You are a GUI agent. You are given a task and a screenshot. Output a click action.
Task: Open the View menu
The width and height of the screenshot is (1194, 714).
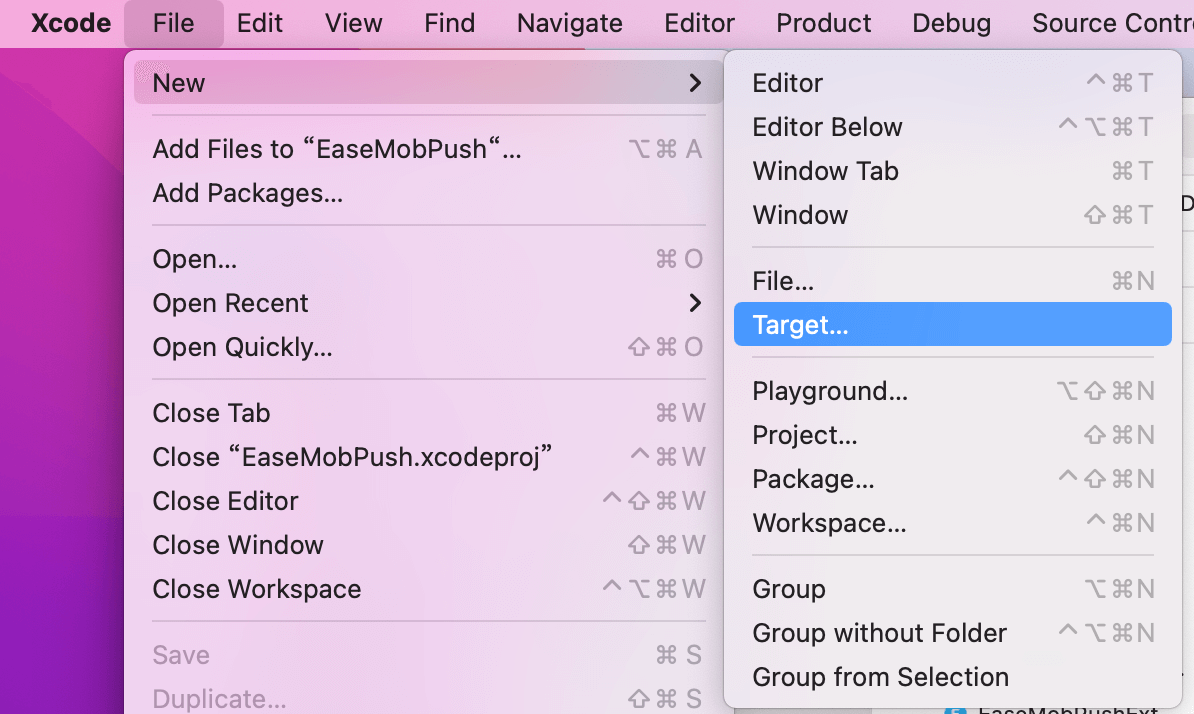(x=353, y=23)
